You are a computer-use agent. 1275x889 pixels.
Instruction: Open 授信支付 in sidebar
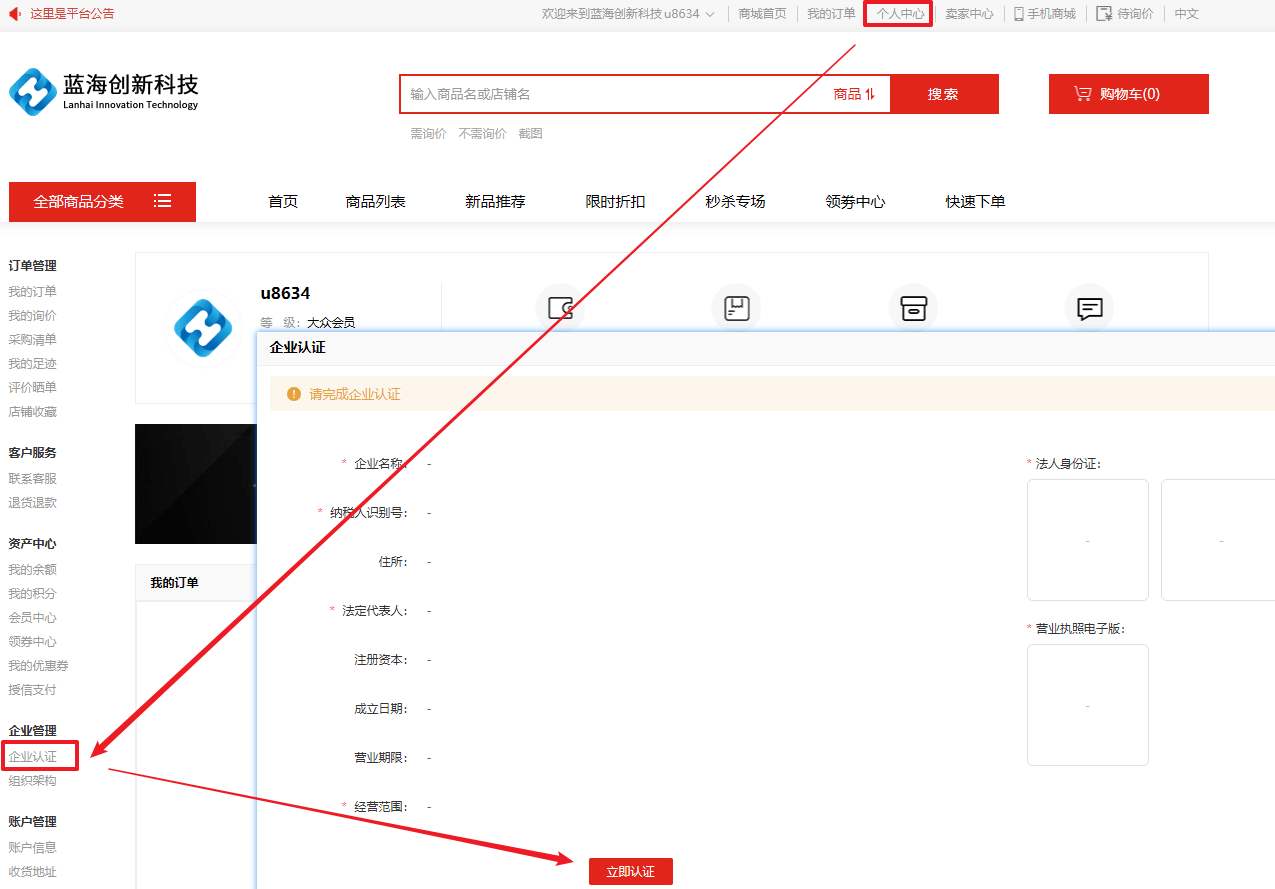[x=33, y=690]
